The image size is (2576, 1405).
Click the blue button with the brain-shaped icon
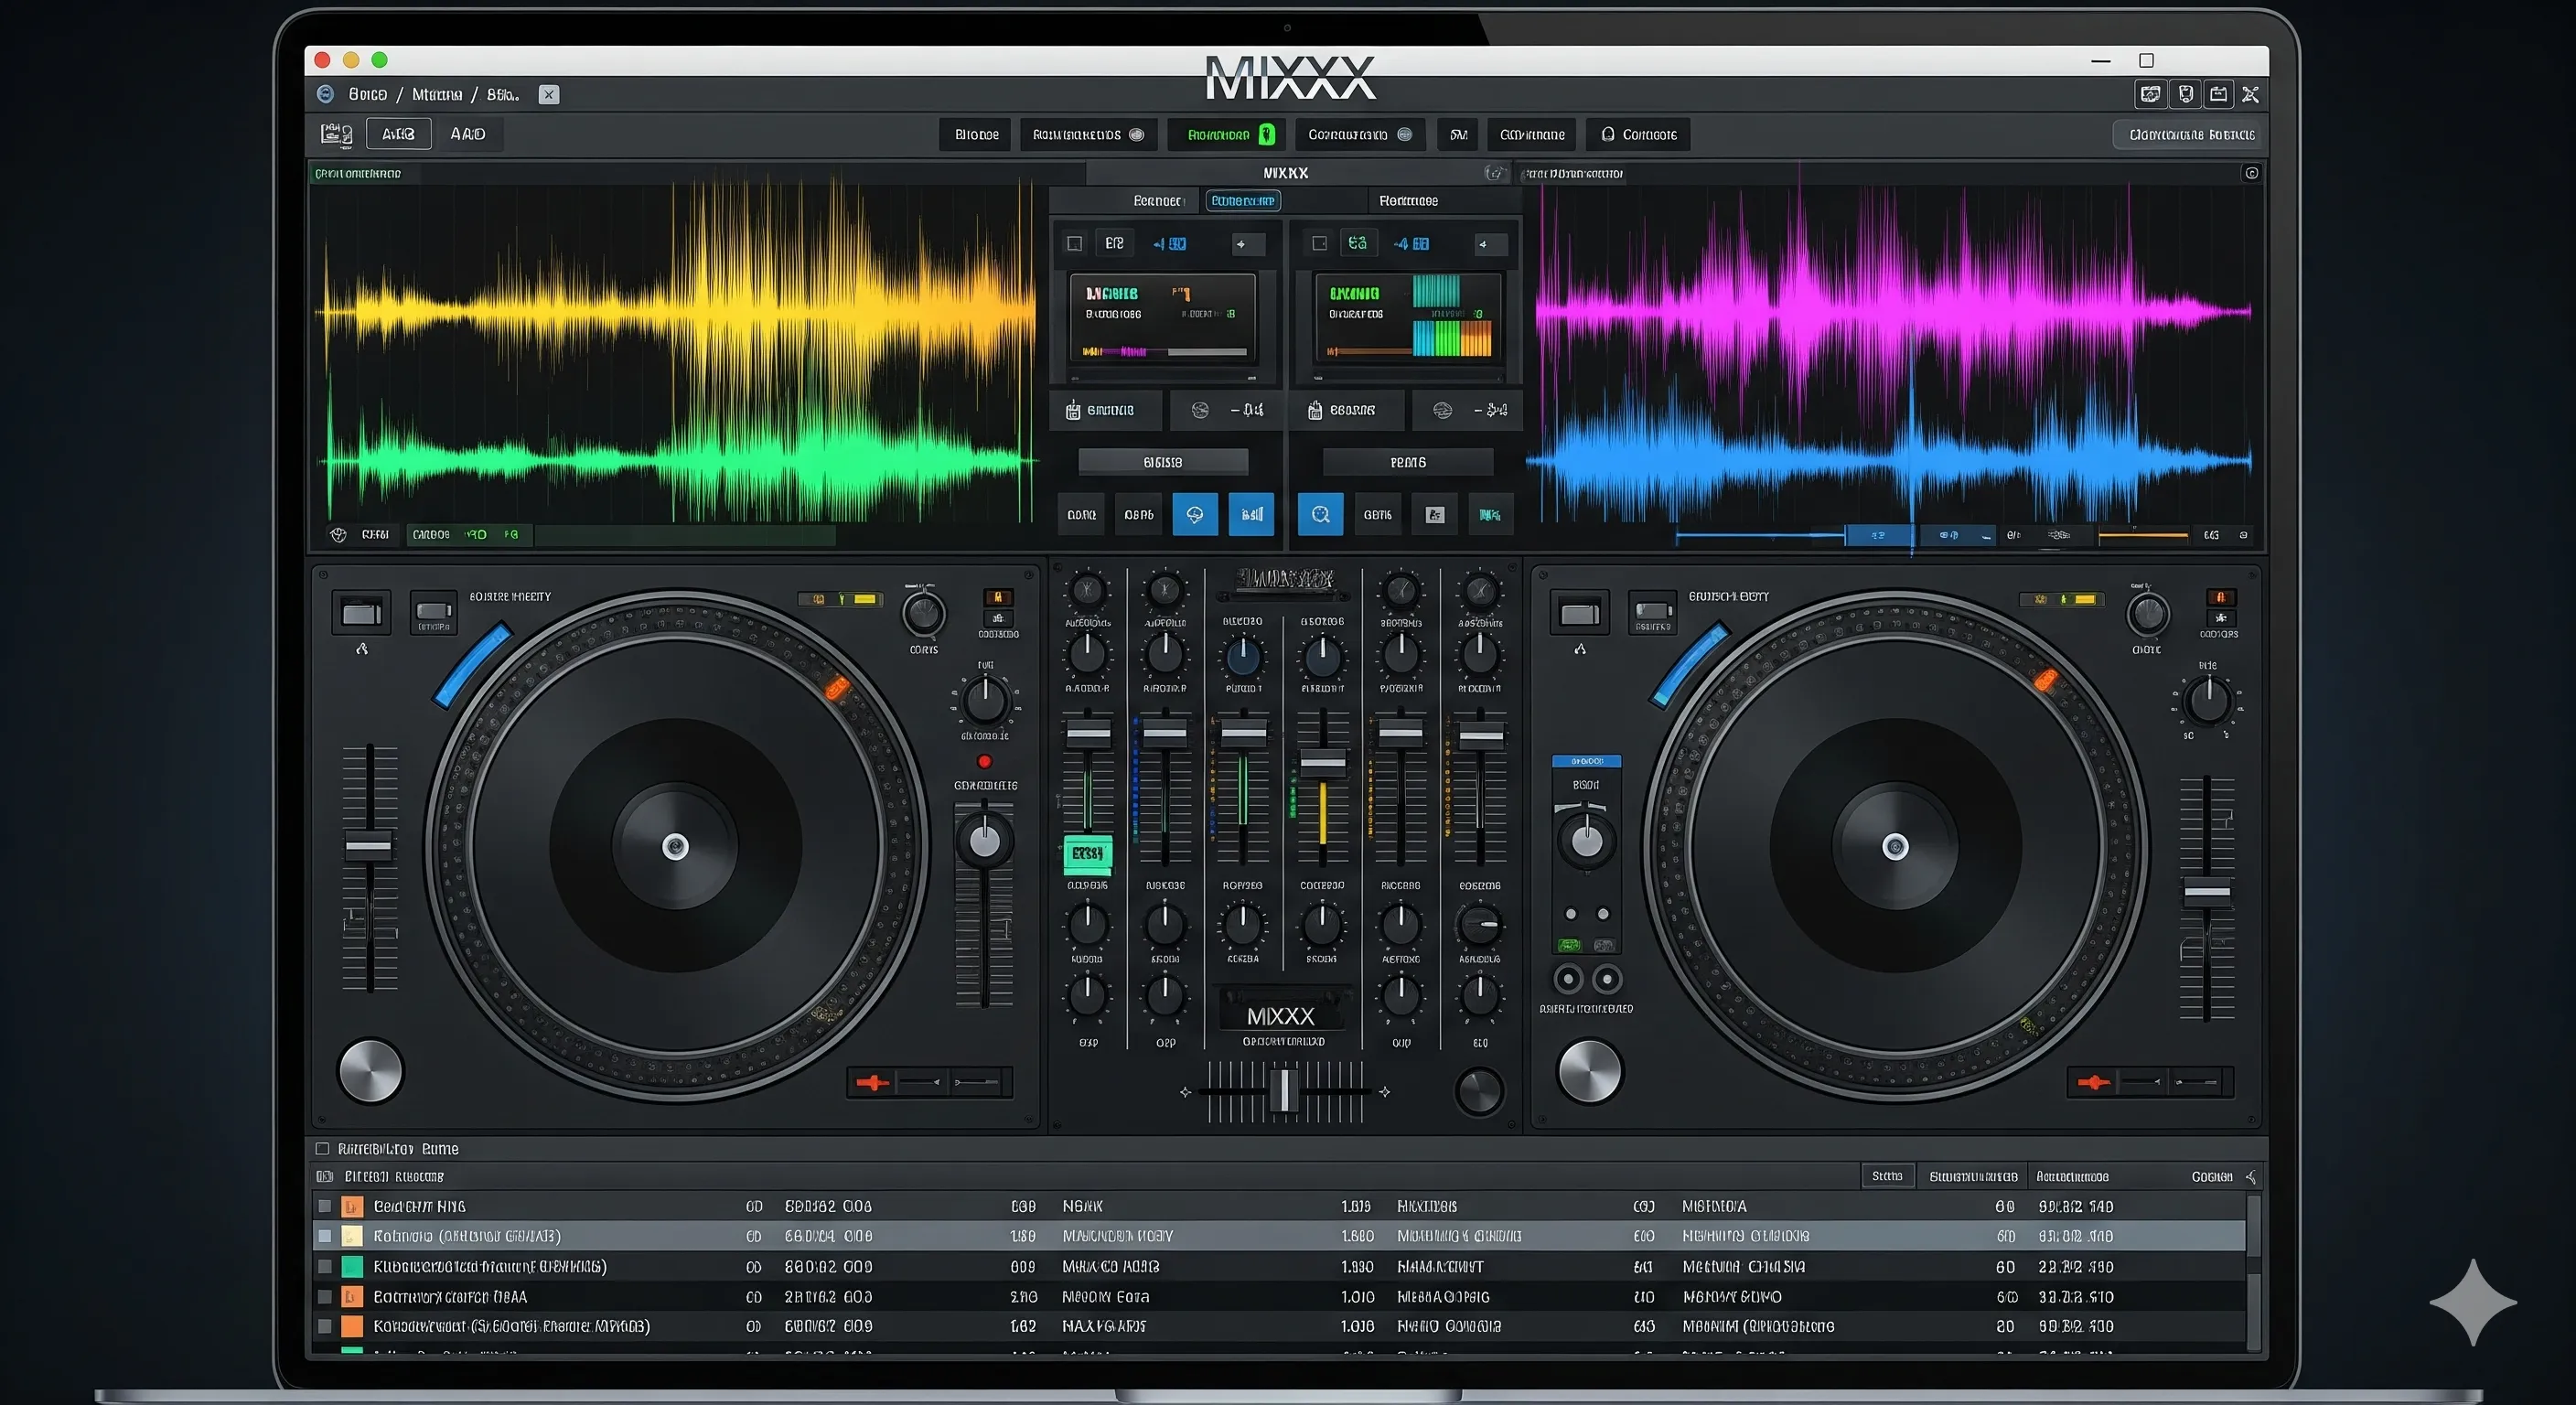[x=1195, y=514]
